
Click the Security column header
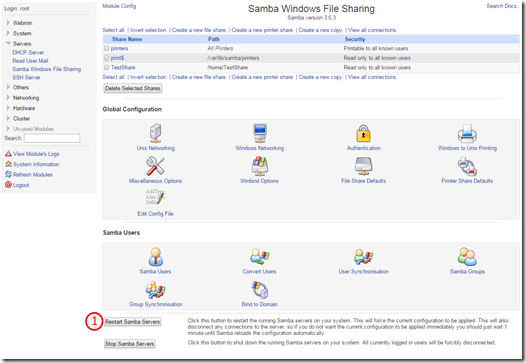click(355, 39)
